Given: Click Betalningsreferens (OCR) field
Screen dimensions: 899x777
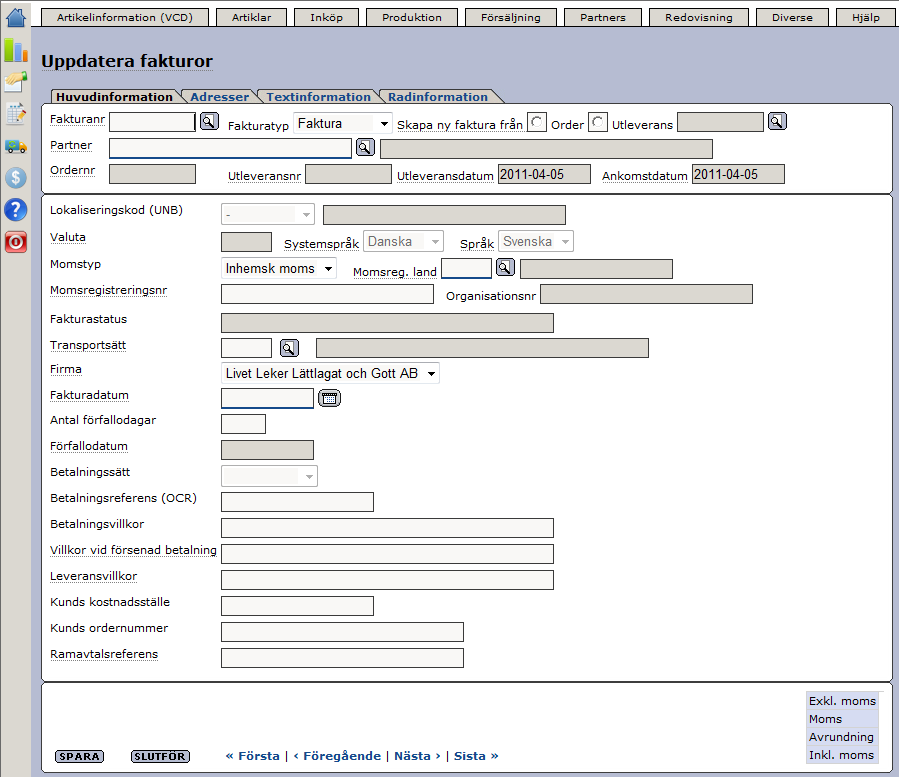Looking at the screenshot, I should click(298, 502).
